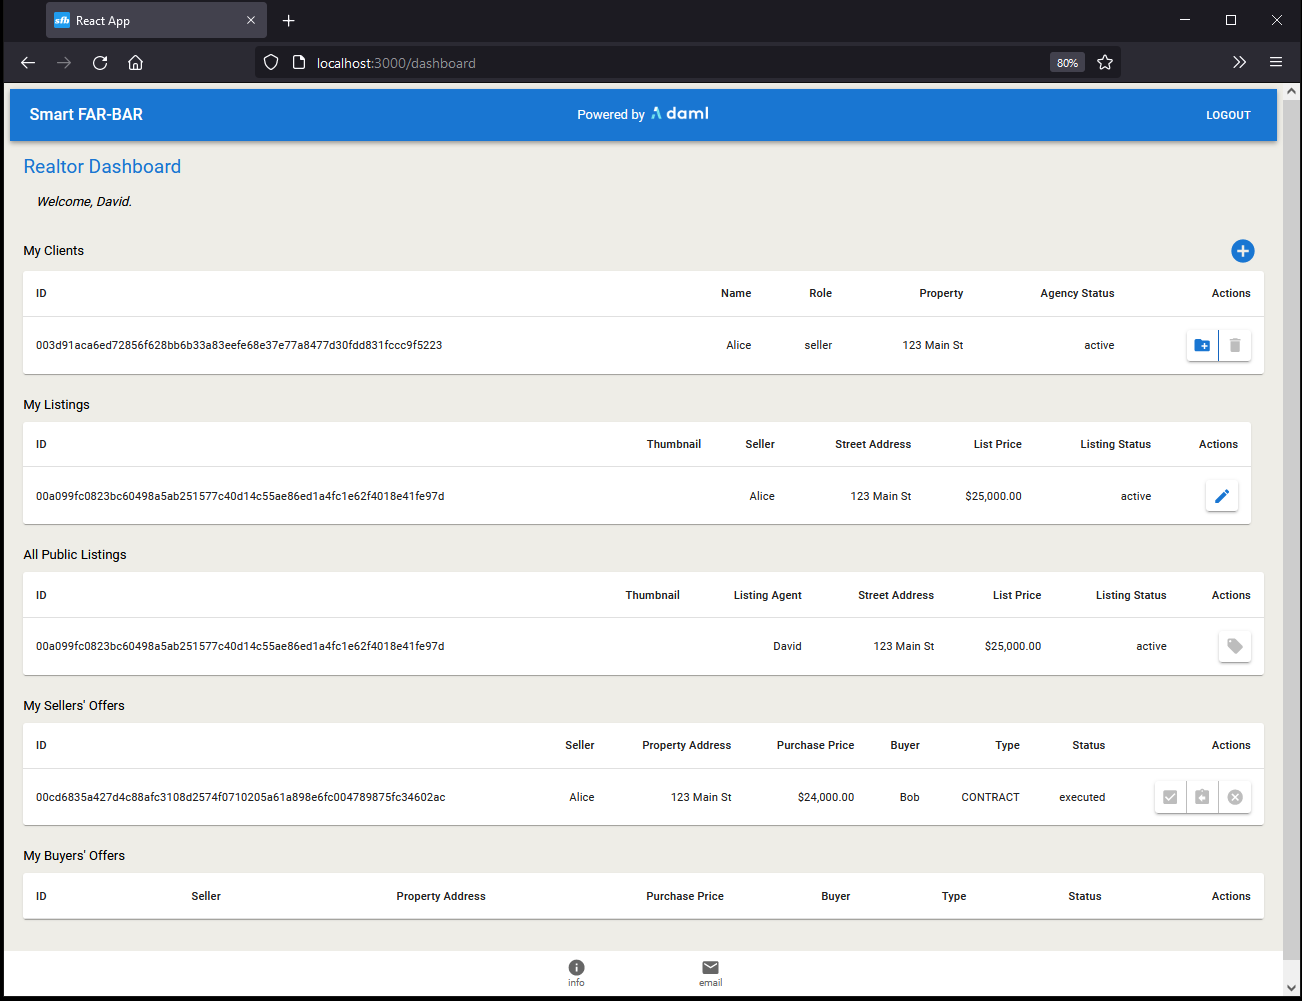Click the Purchase Price header in Buyers' Offers
1302x1001 pixels.
(x=685, y=896)
